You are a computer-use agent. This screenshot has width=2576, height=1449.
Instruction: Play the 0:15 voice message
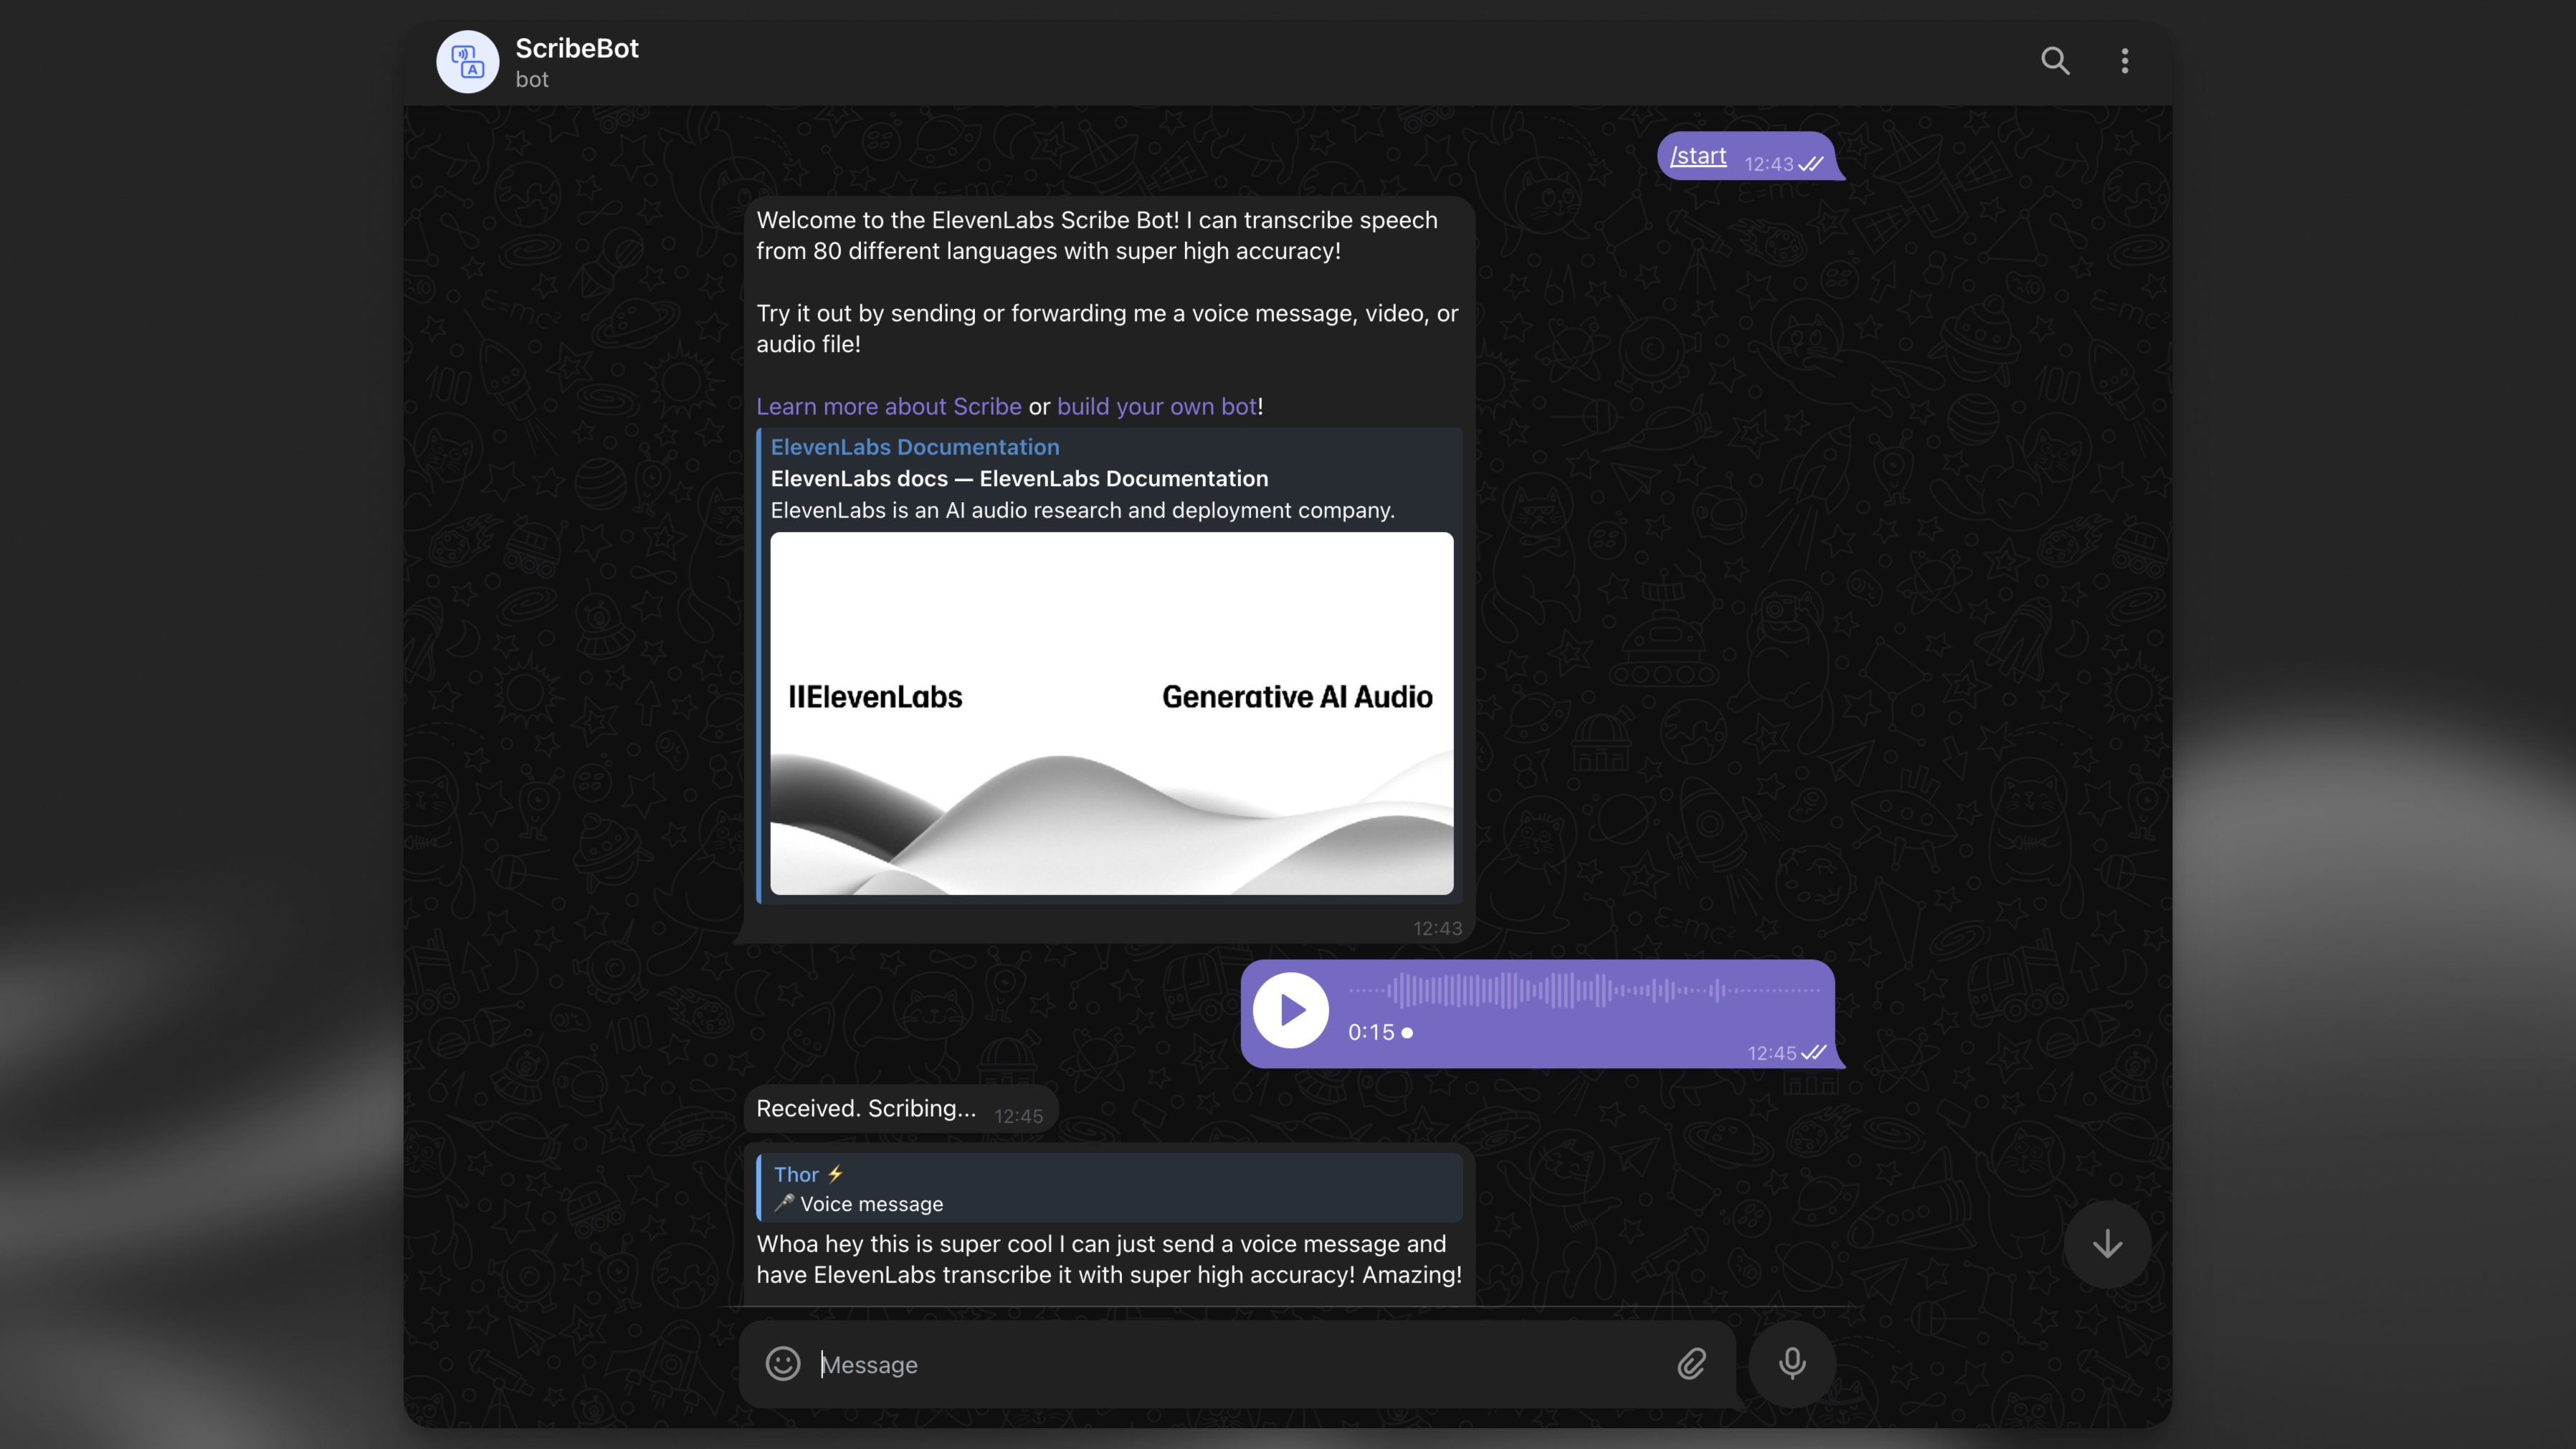pyautogui.click(x=1290, y=1010)
